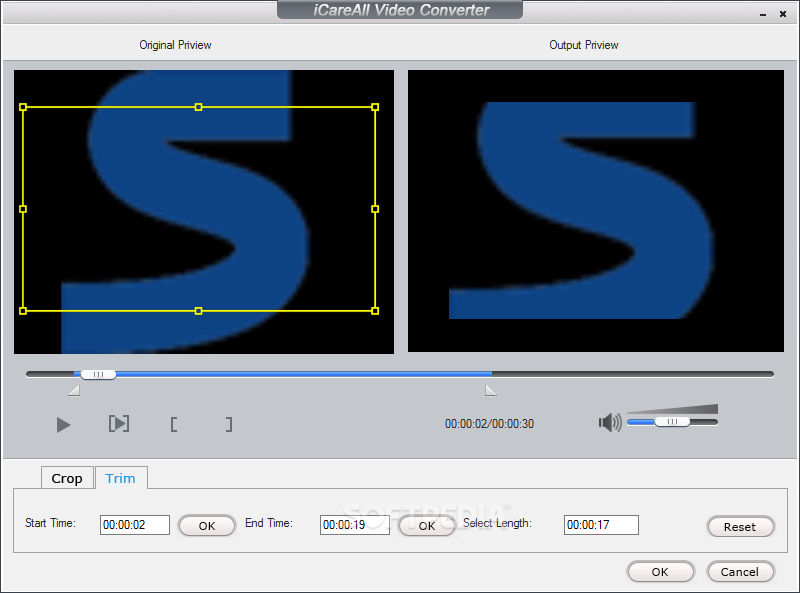800x593 pixels.
Task: Close the iCareAll Video Converter window
Action: tap(783, 14)
